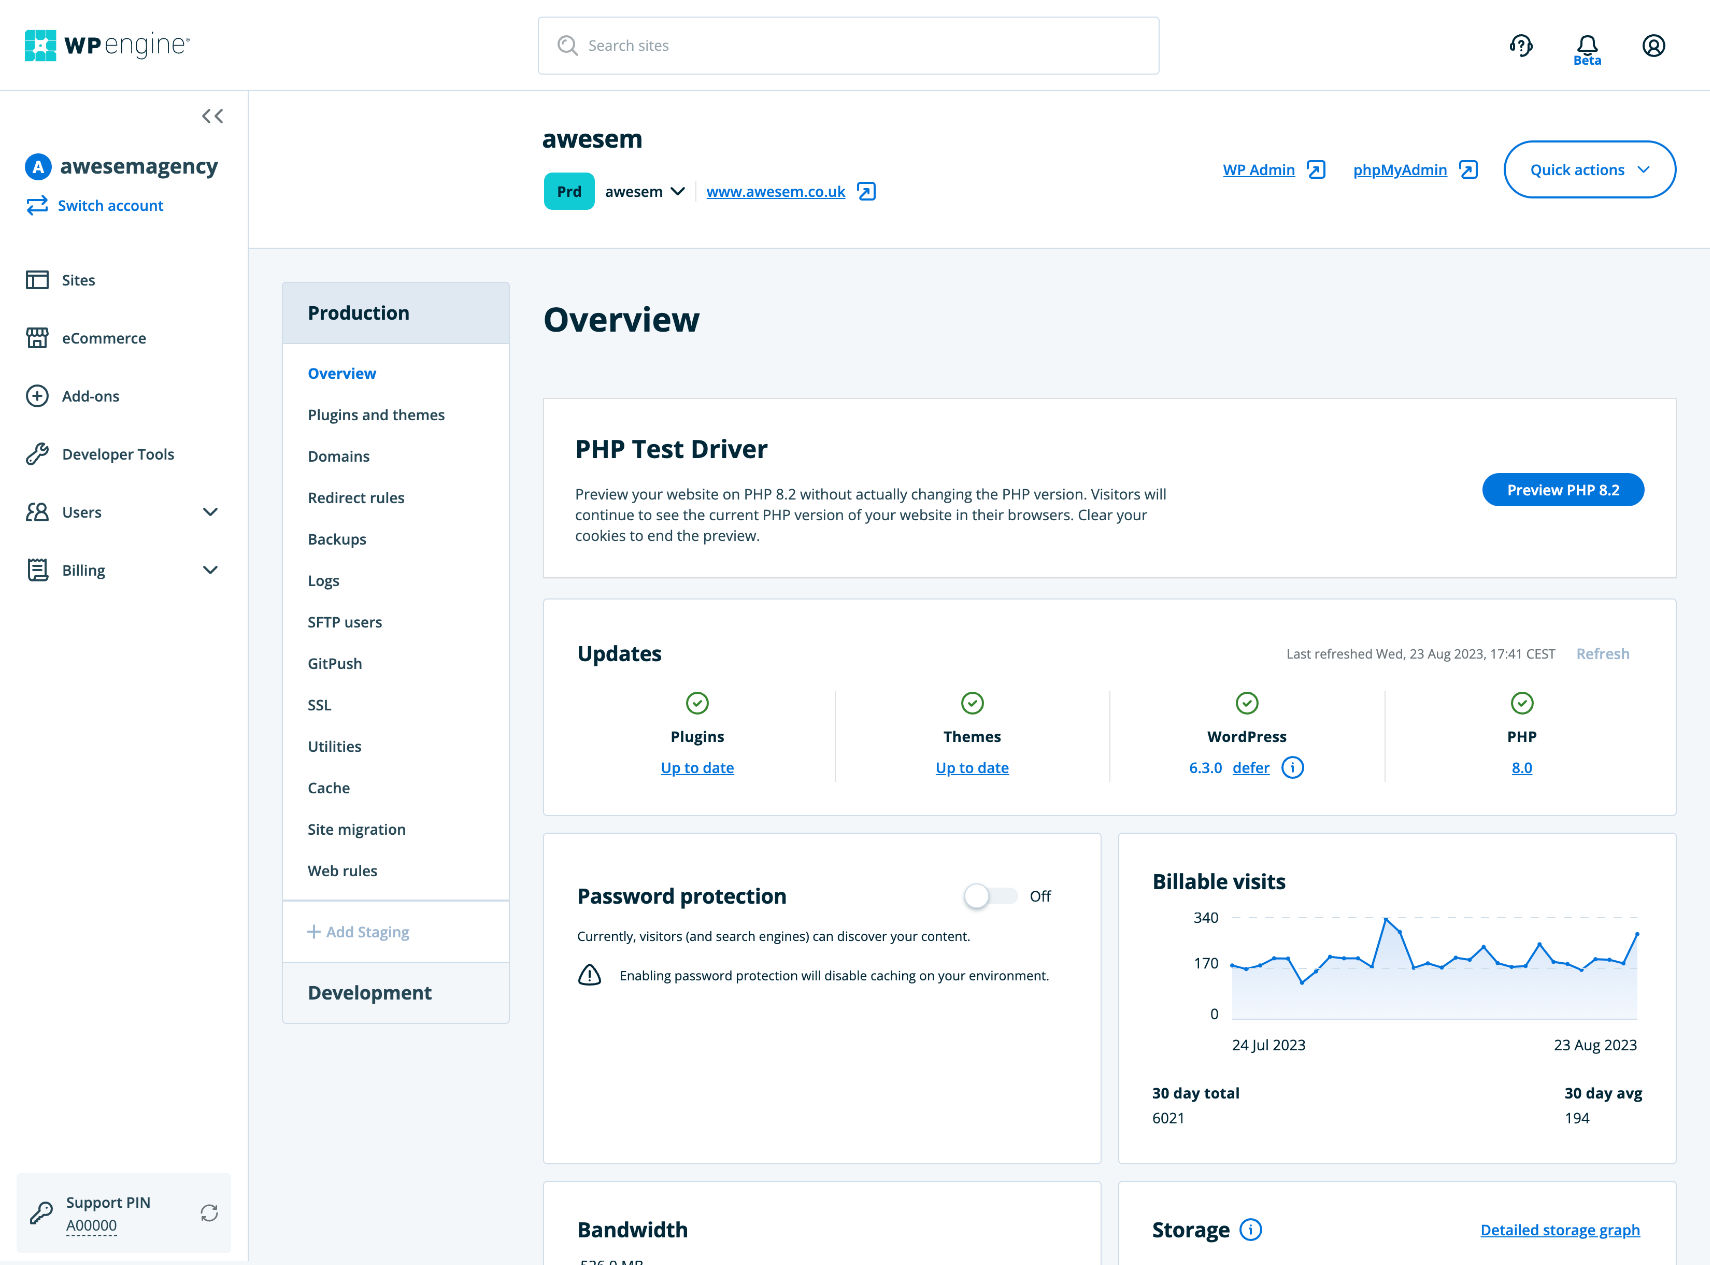
Task: Click the Sites sidebar icon
Action: click(37, 280)
